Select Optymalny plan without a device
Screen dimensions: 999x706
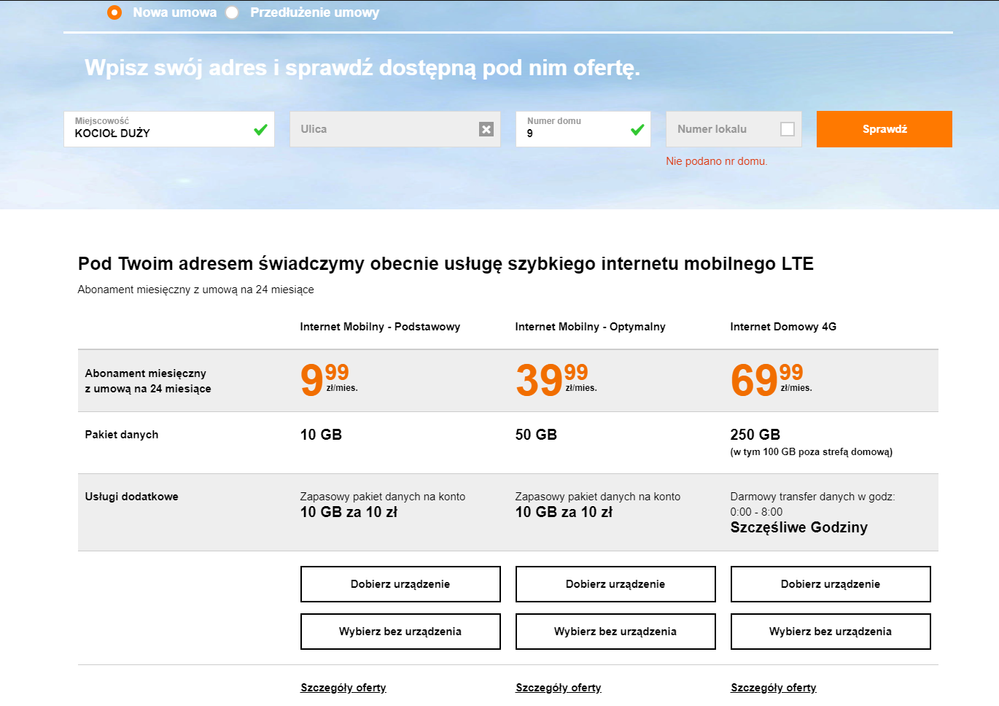click(615, 631)
